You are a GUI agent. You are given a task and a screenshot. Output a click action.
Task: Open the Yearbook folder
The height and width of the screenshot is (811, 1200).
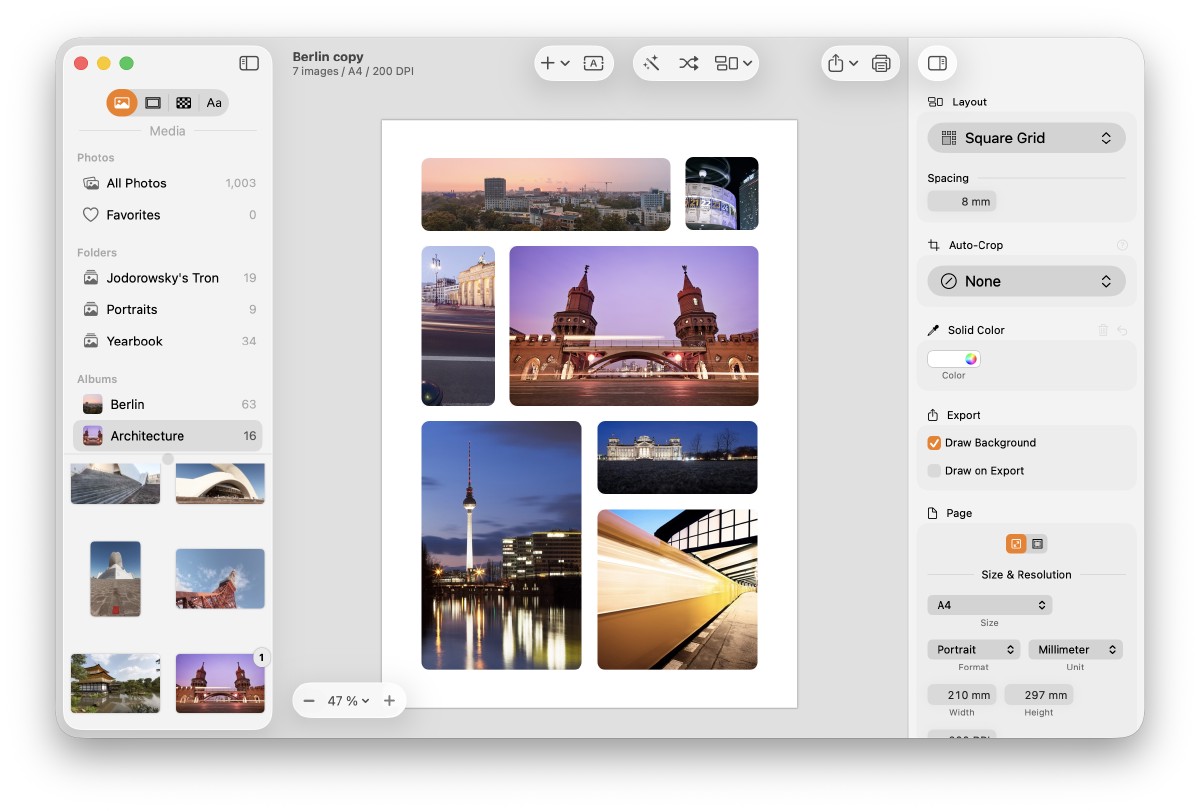point(168,341)
